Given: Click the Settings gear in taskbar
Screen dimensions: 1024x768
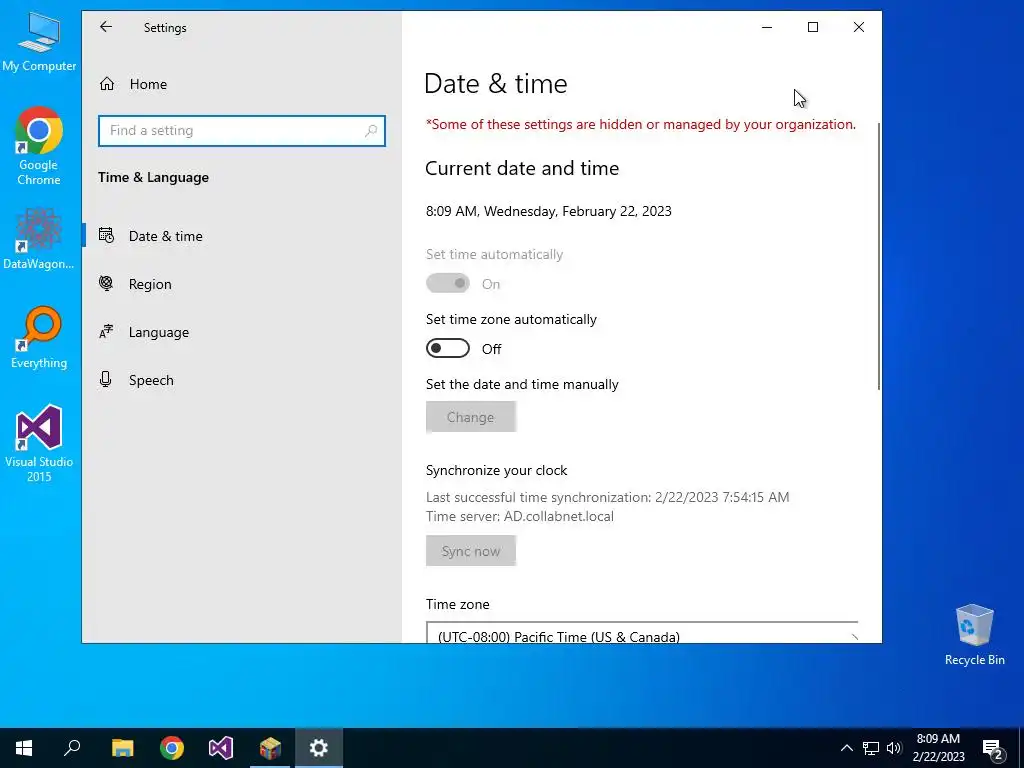Looking at the screenshot, I should [x=319, y=748].
